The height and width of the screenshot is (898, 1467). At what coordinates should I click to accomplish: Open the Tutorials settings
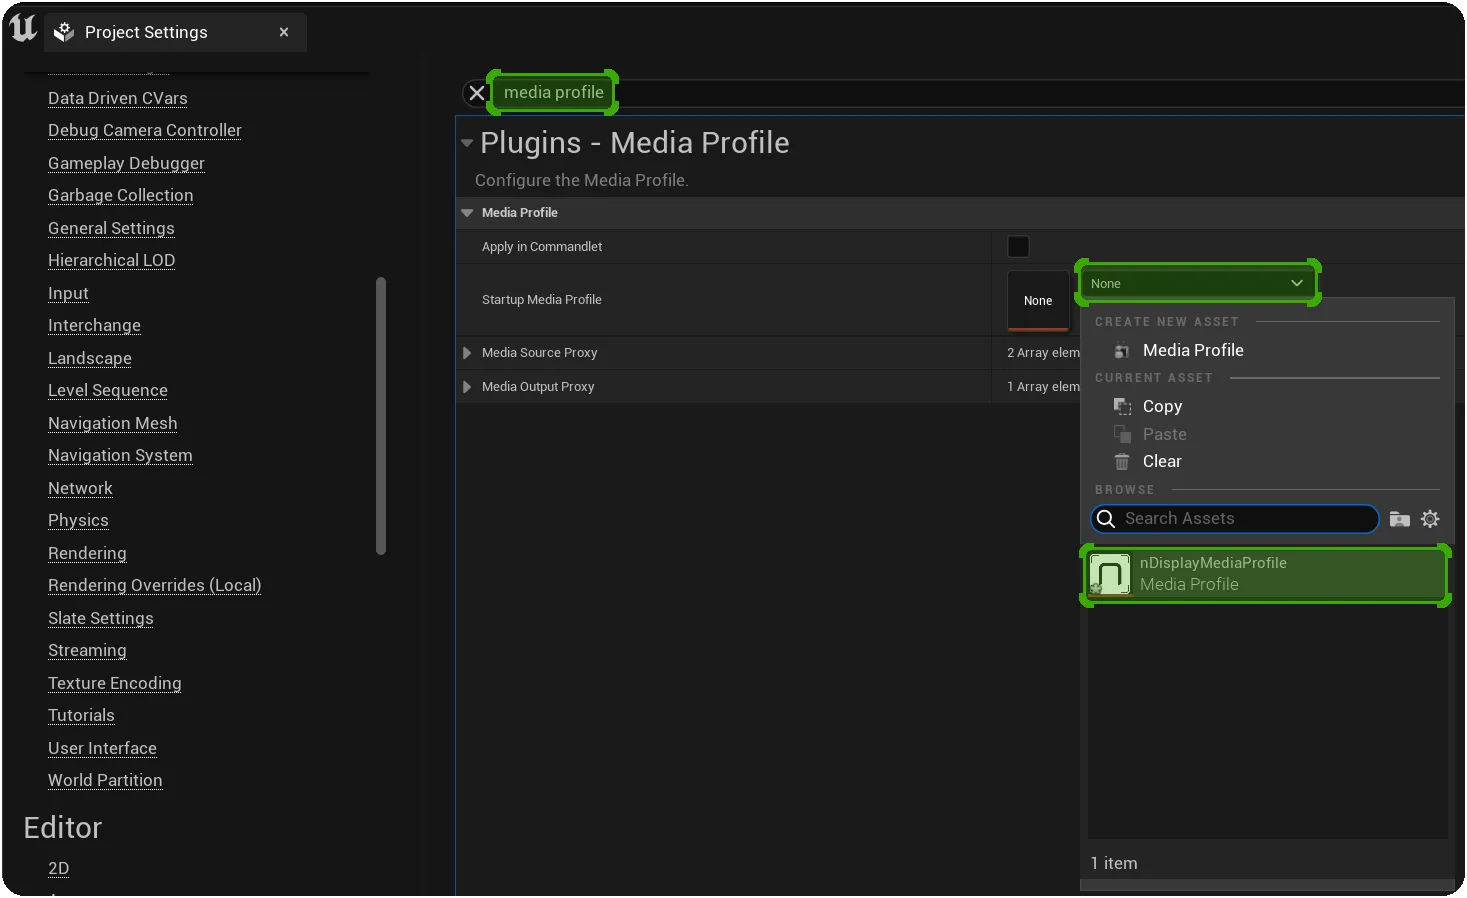[x=81, y=715]
